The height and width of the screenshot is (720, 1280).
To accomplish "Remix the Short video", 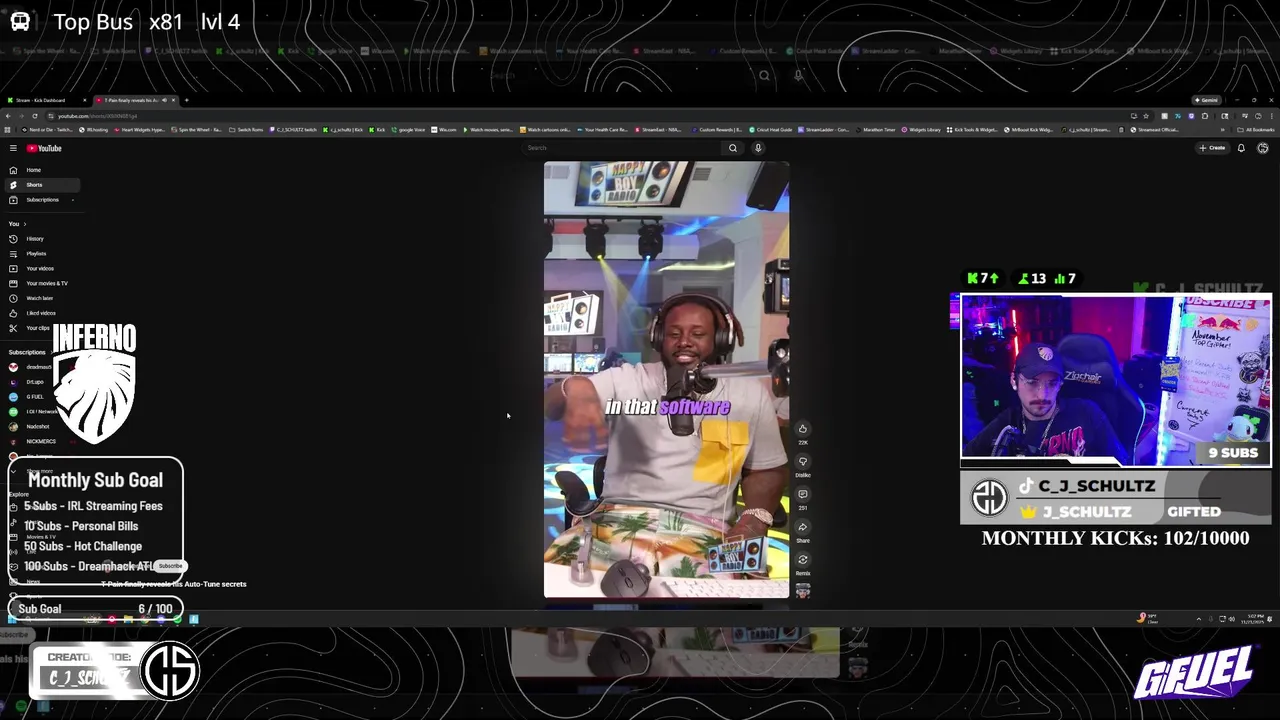I will point(802,560).
